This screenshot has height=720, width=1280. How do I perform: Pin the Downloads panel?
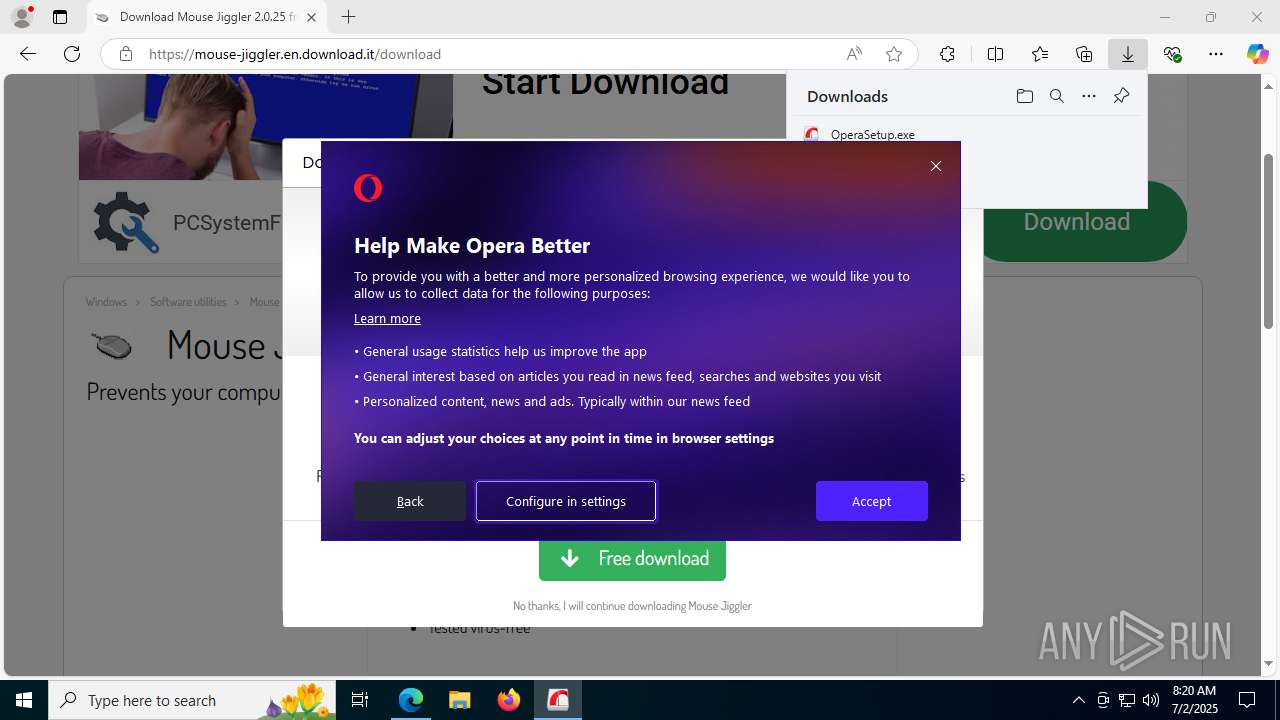[x=1121, y=96]
